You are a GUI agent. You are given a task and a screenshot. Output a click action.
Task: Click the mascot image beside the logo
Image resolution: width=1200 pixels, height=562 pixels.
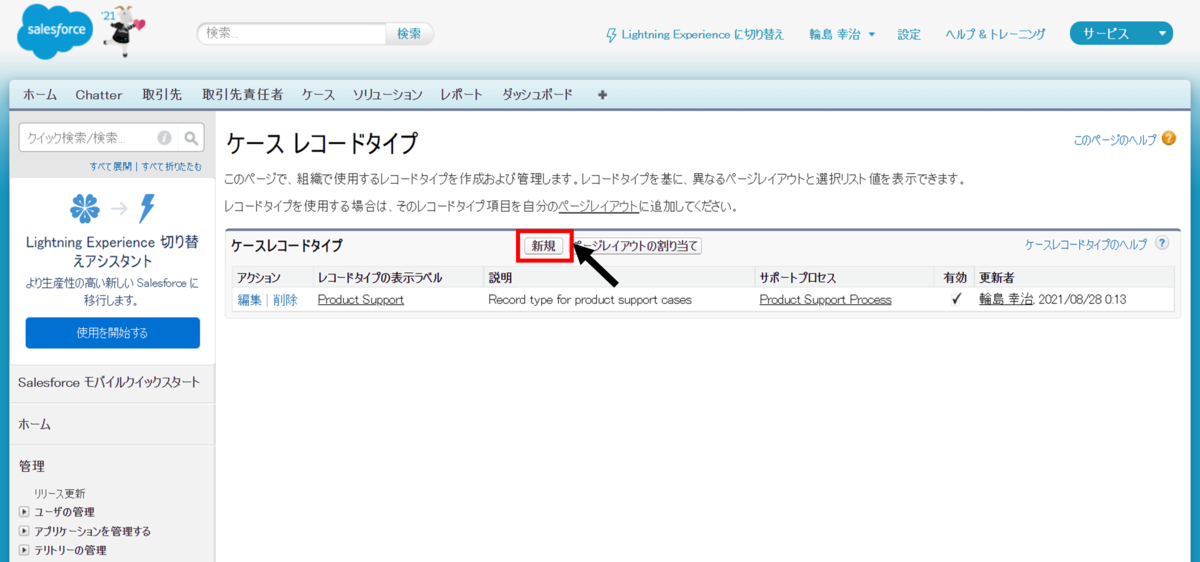coord(122,33)
